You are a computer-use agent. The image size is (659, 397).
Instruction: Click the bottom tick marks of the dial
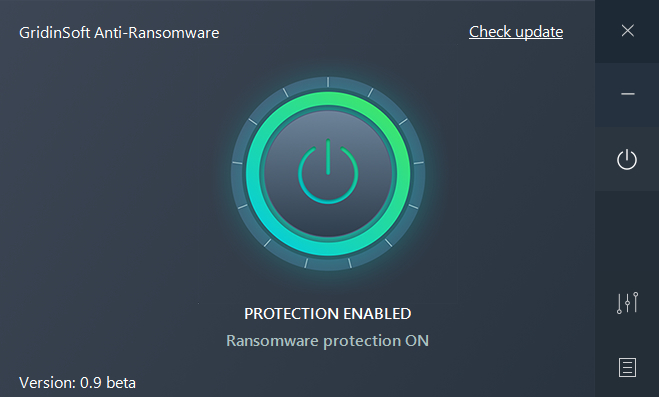tap(328, 263)
